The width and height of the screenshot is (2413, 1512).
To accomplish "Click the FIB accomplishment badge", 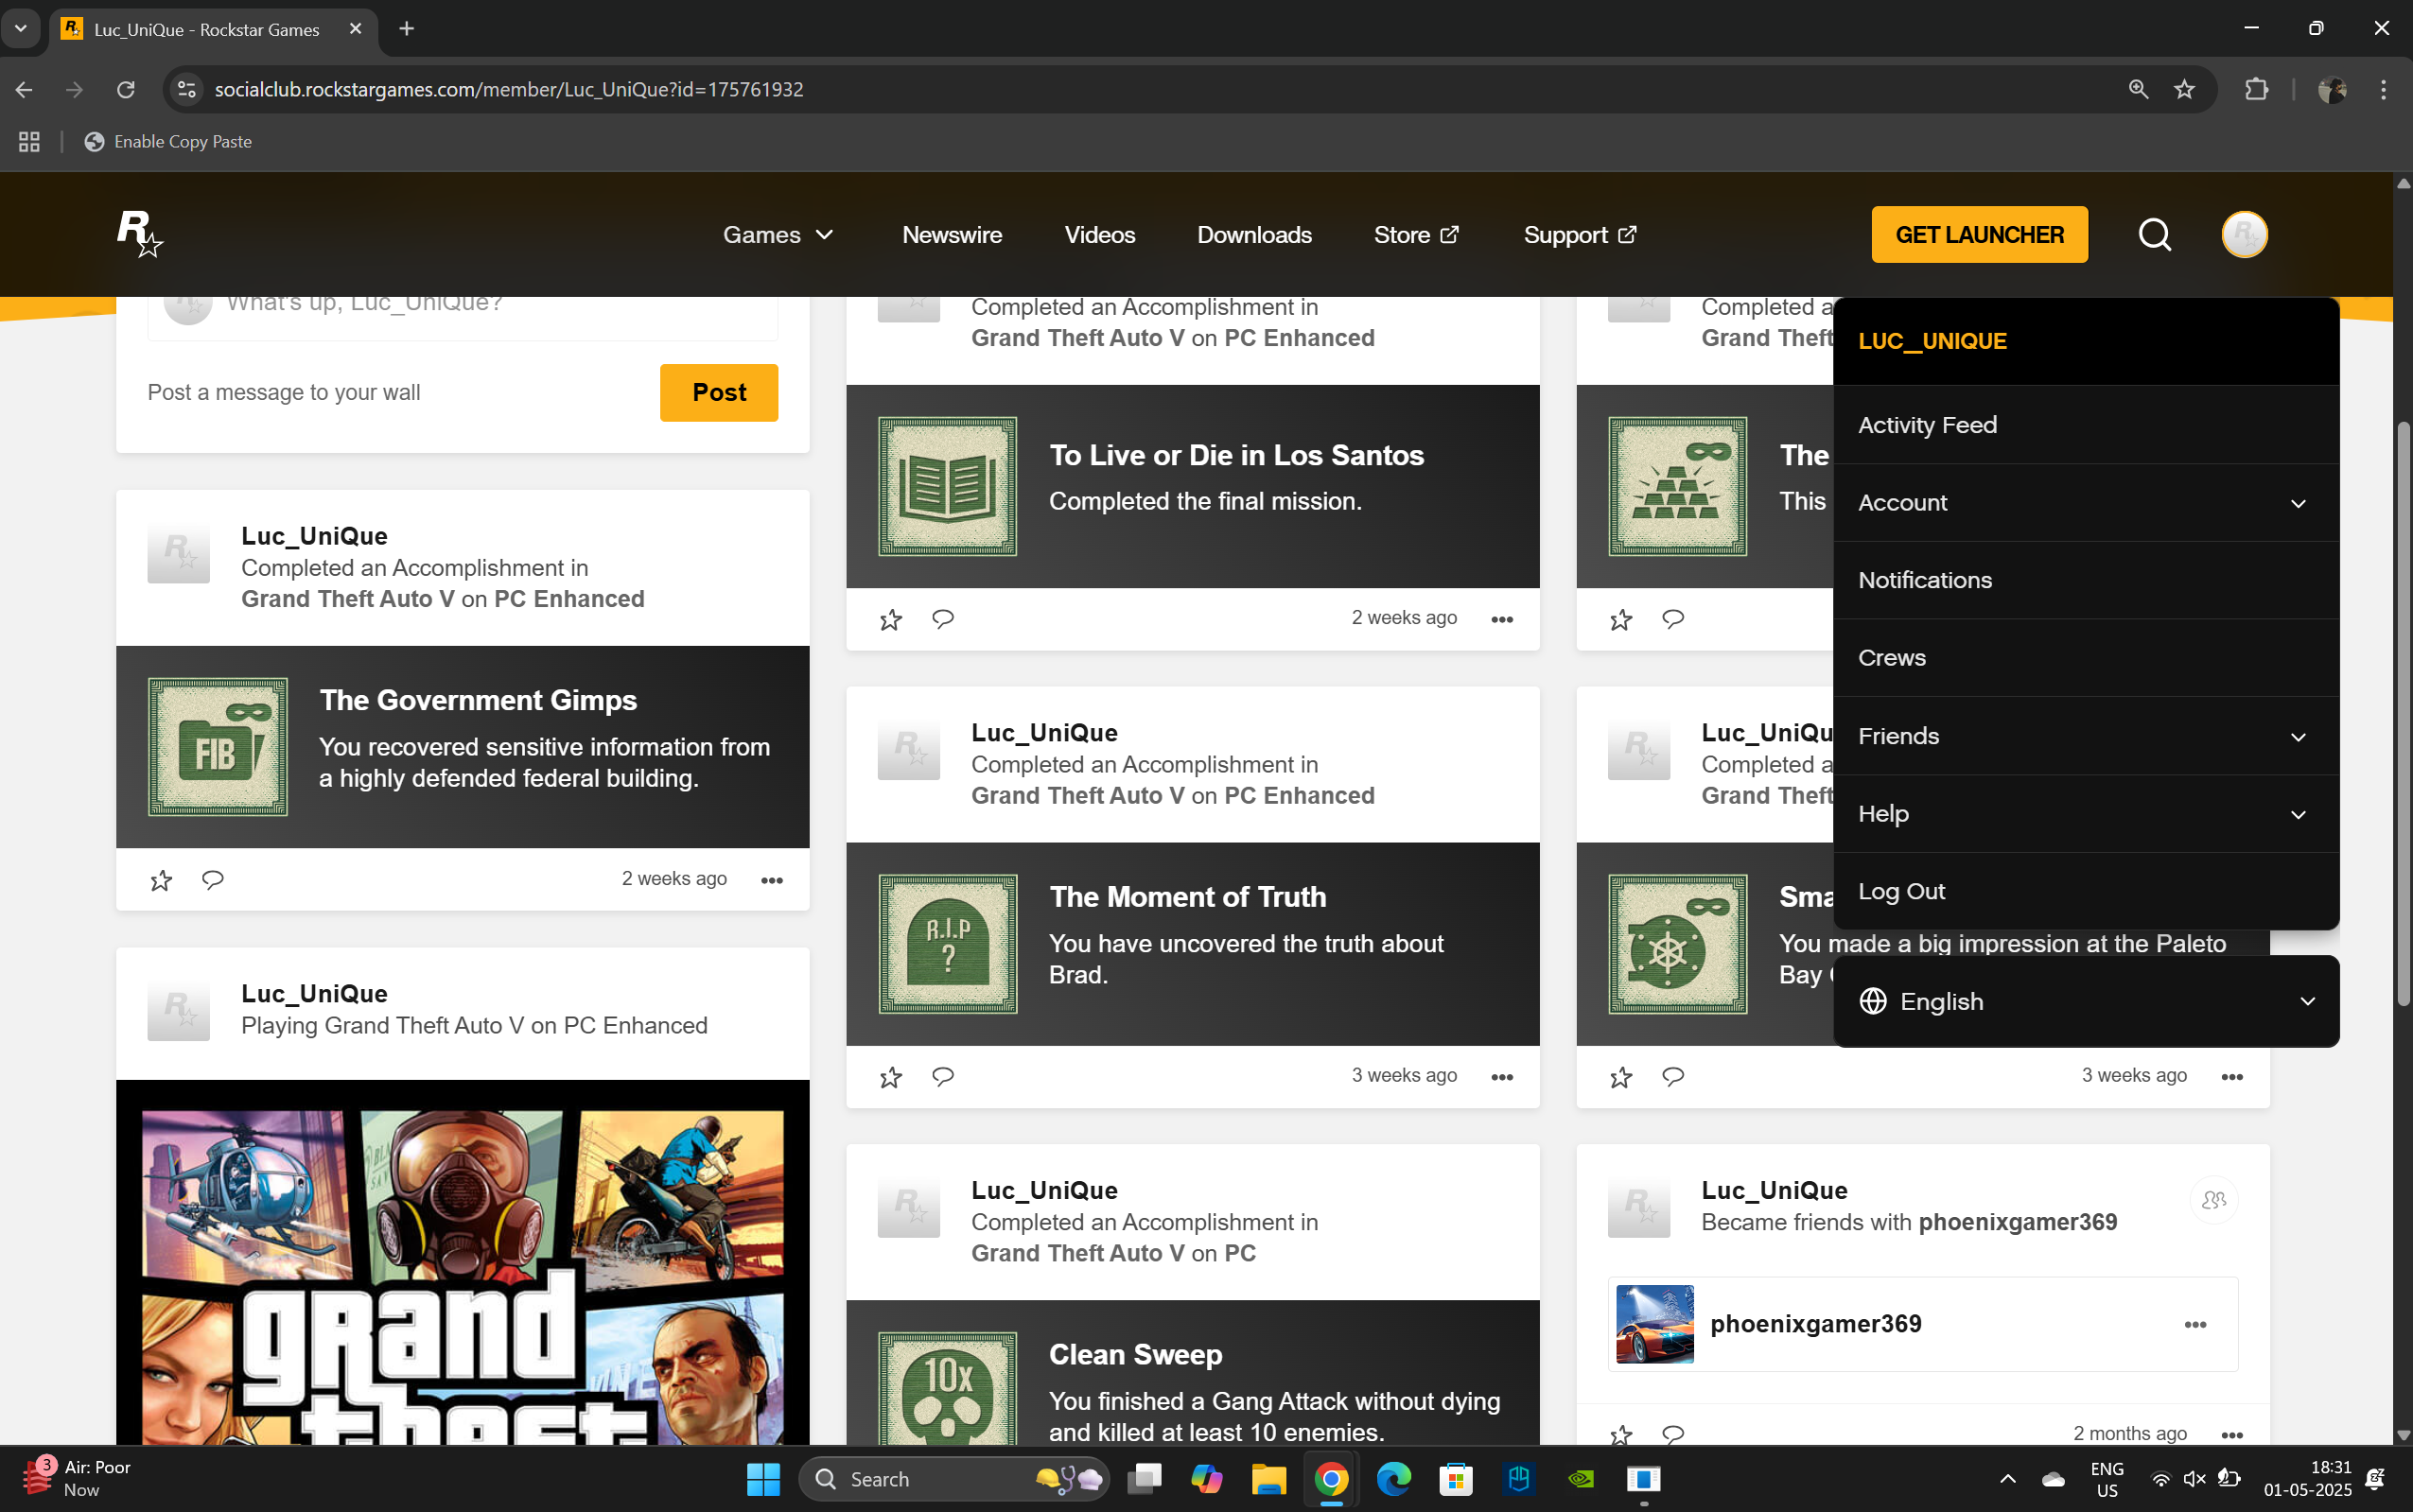I will [218, 747].
